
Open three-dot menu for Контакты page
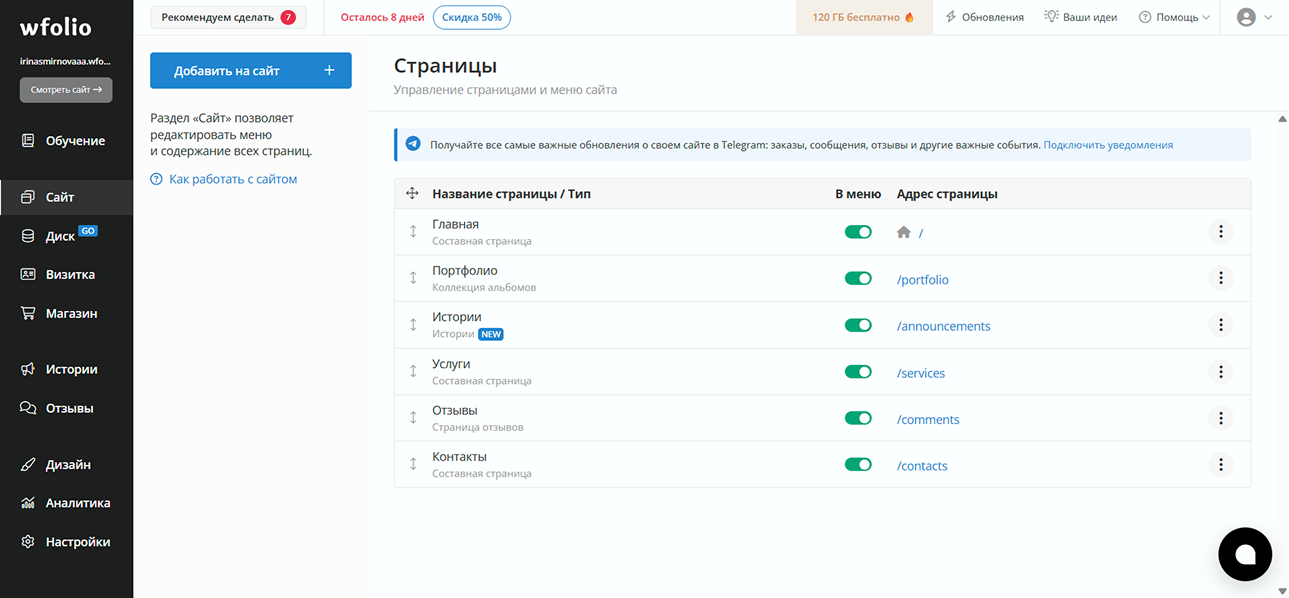click(x=1220, y=464)
